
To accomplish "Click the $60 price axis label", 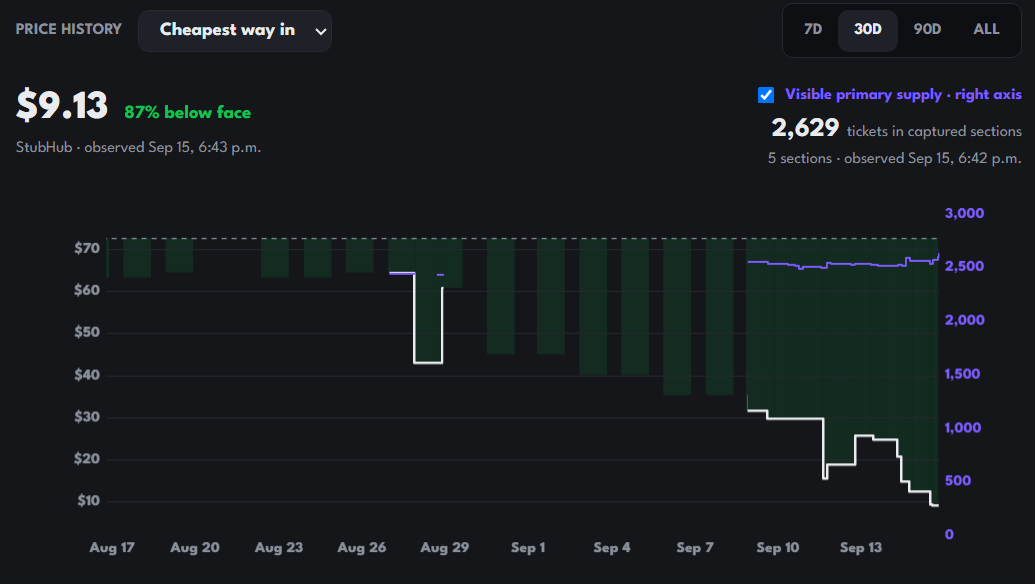I will click(87, 290).
